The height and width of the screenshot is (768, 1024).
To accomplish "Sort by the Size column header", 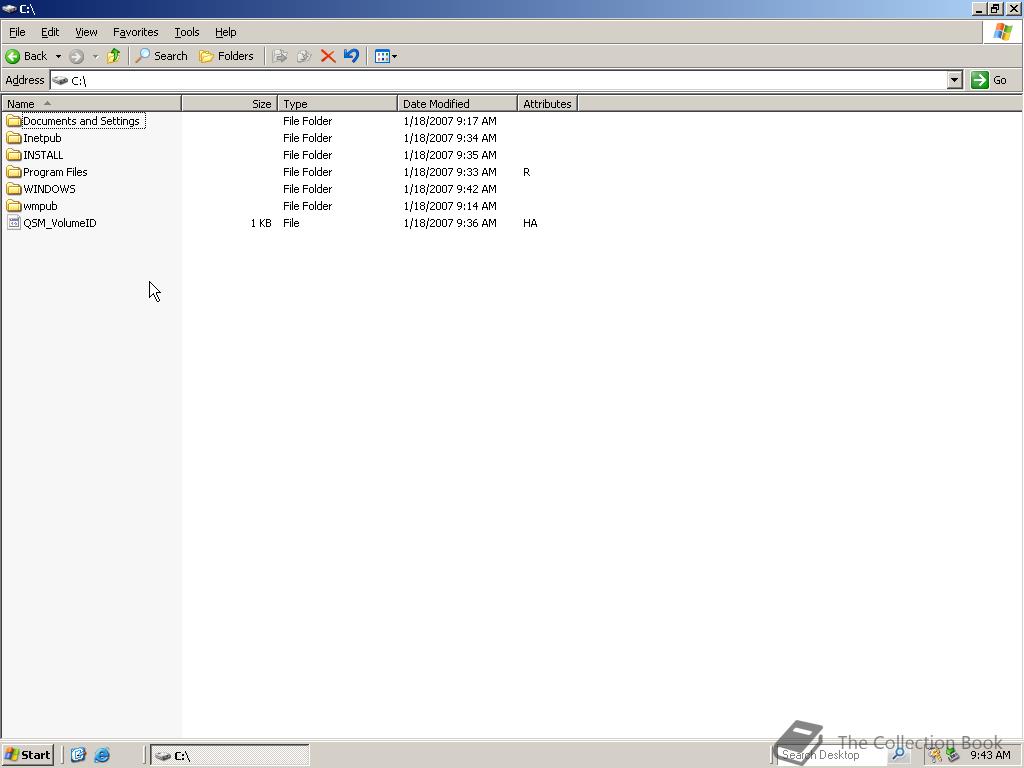I will (230, 104).
